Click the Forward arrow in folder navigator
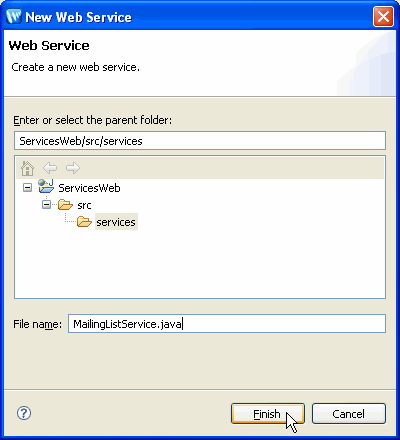The height and width of the screenshot is (440, 400). pyautogui.click(x=73, y=168)
